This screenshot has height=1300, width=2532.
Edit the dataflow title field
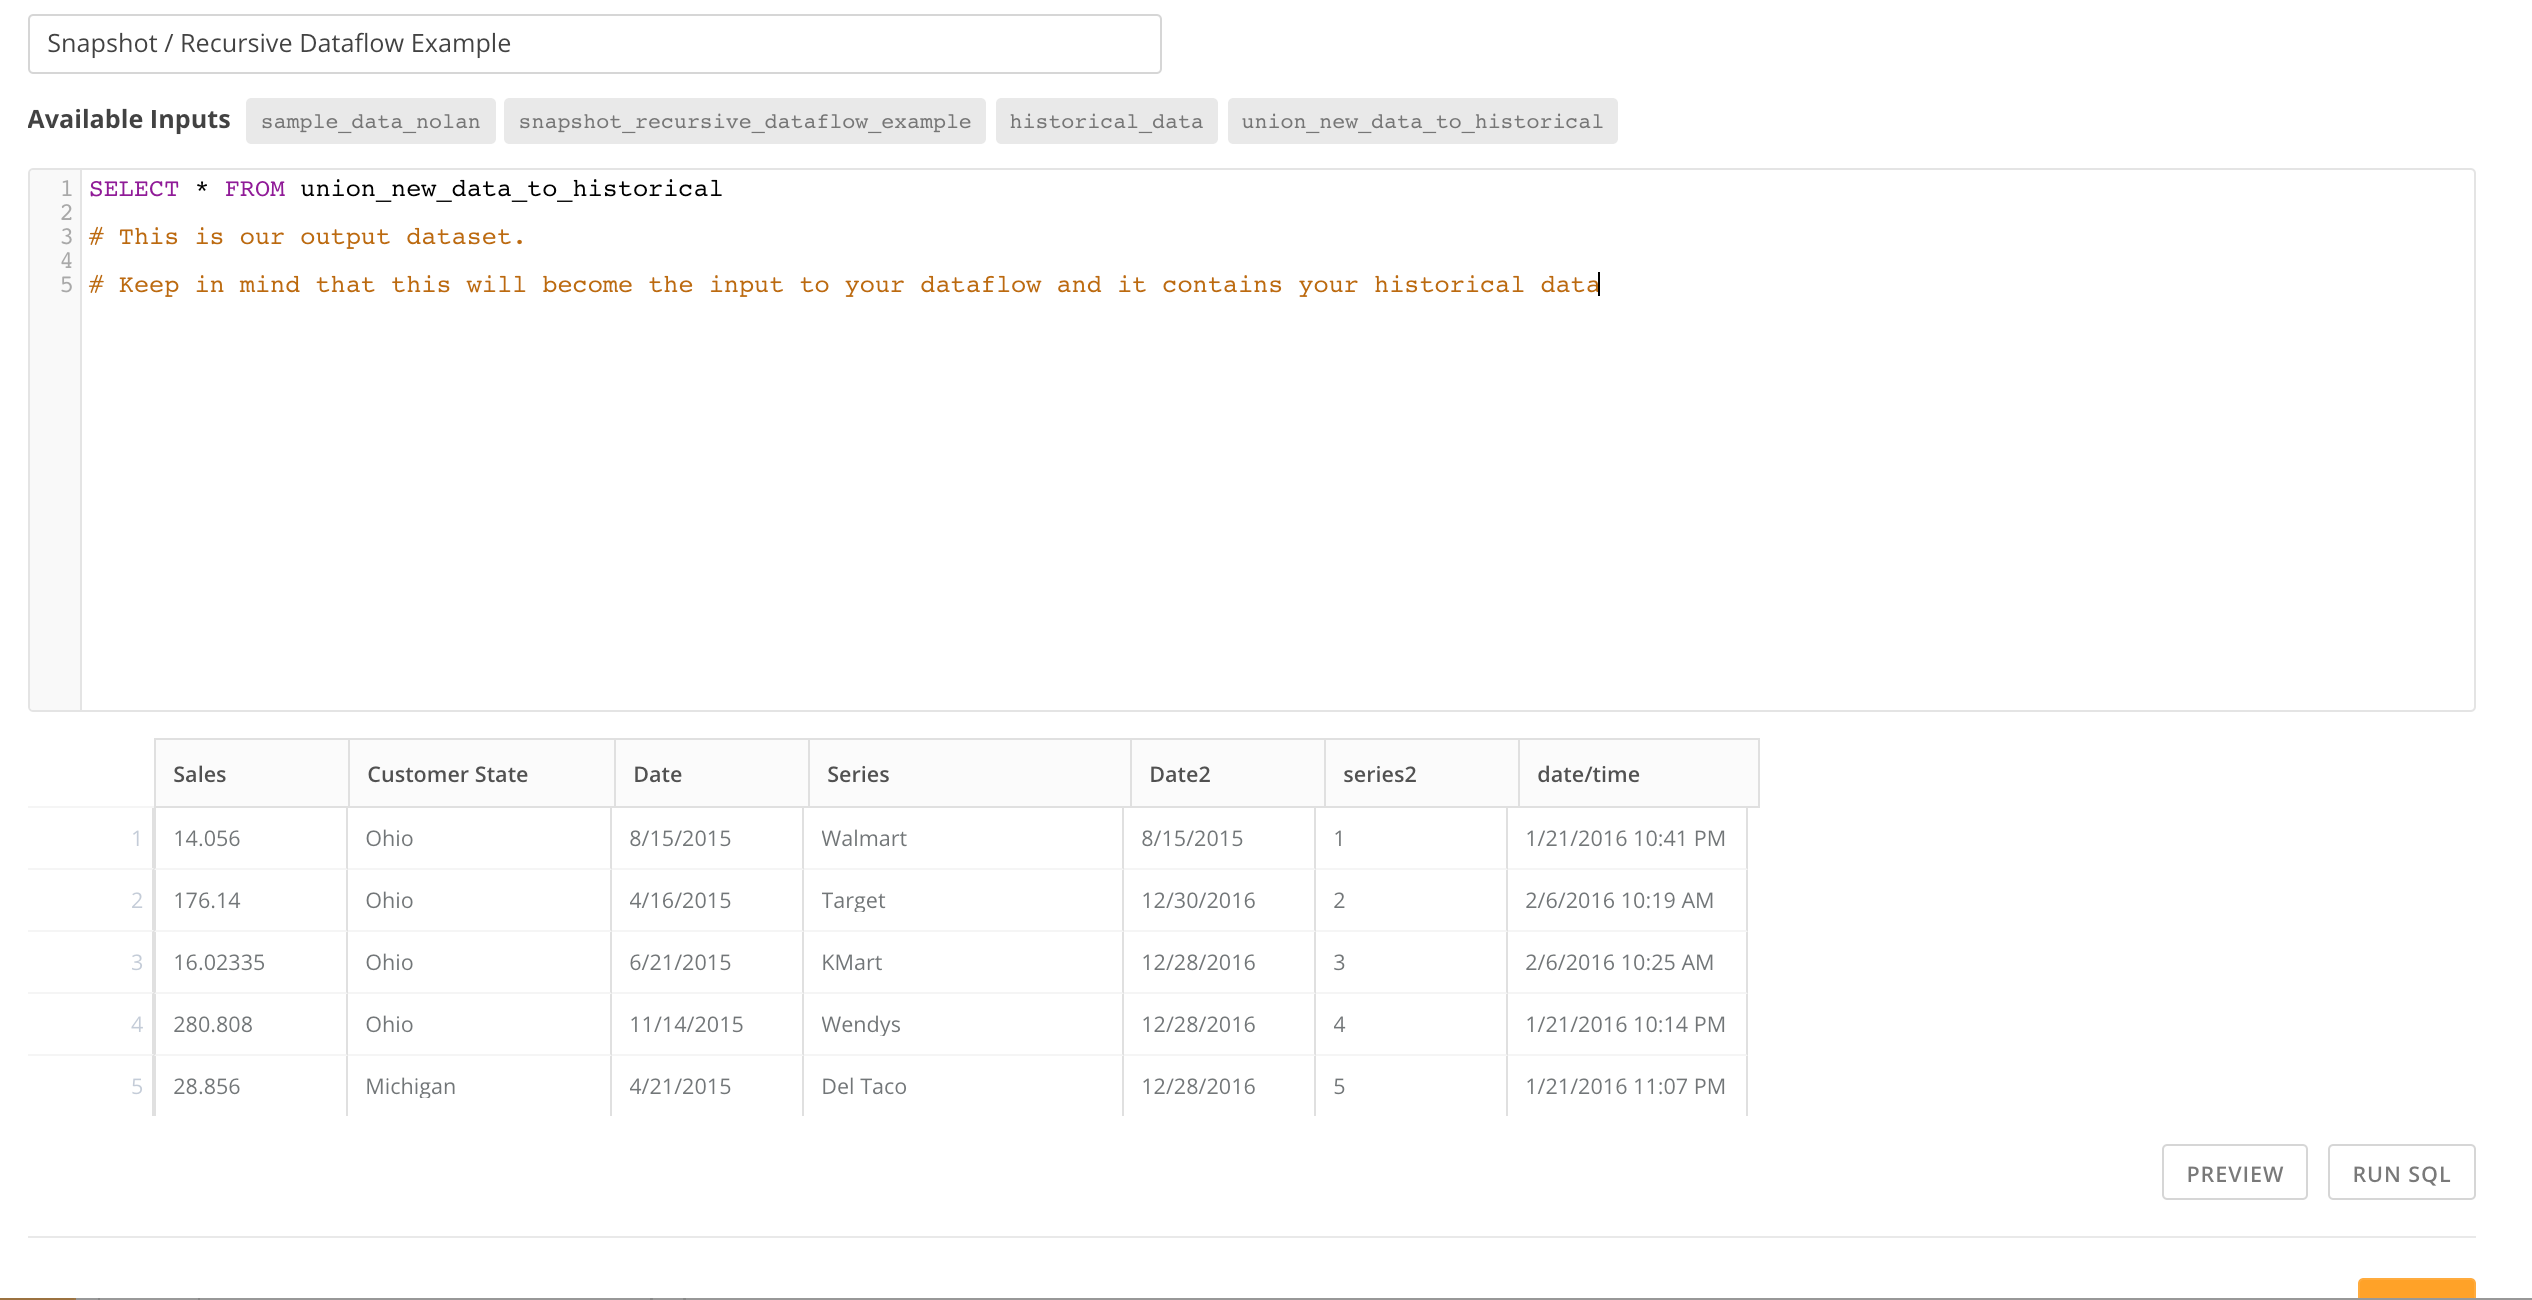(x=594, y=43)
